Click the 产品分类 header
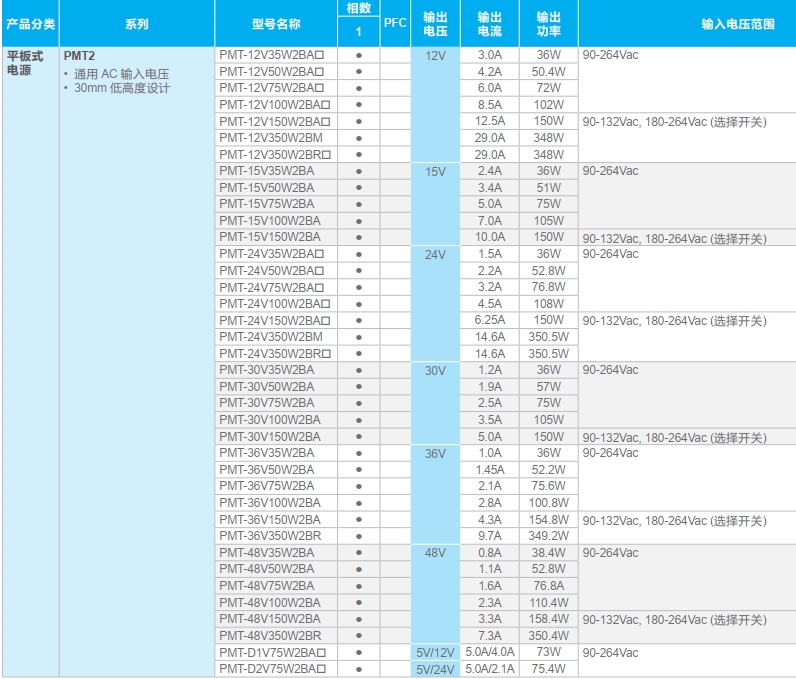Screen dimensions: 796x679 [30, 24]
